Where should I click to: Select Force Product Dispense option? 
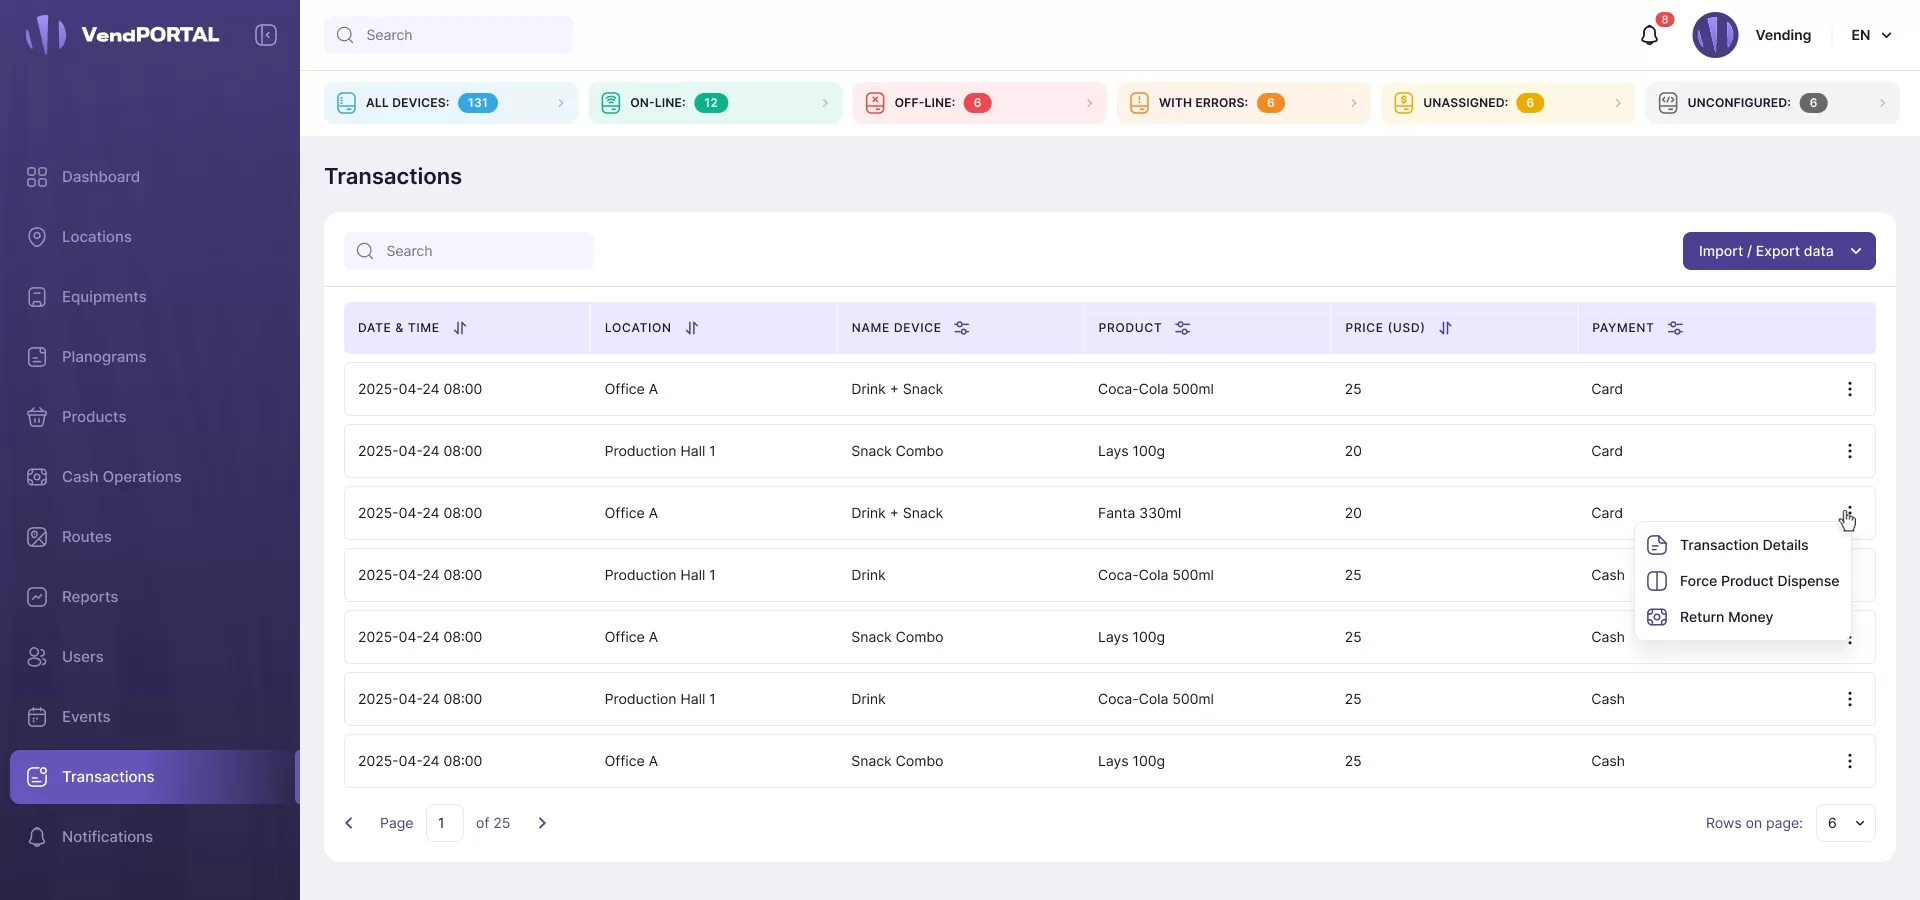(1758, 581)
